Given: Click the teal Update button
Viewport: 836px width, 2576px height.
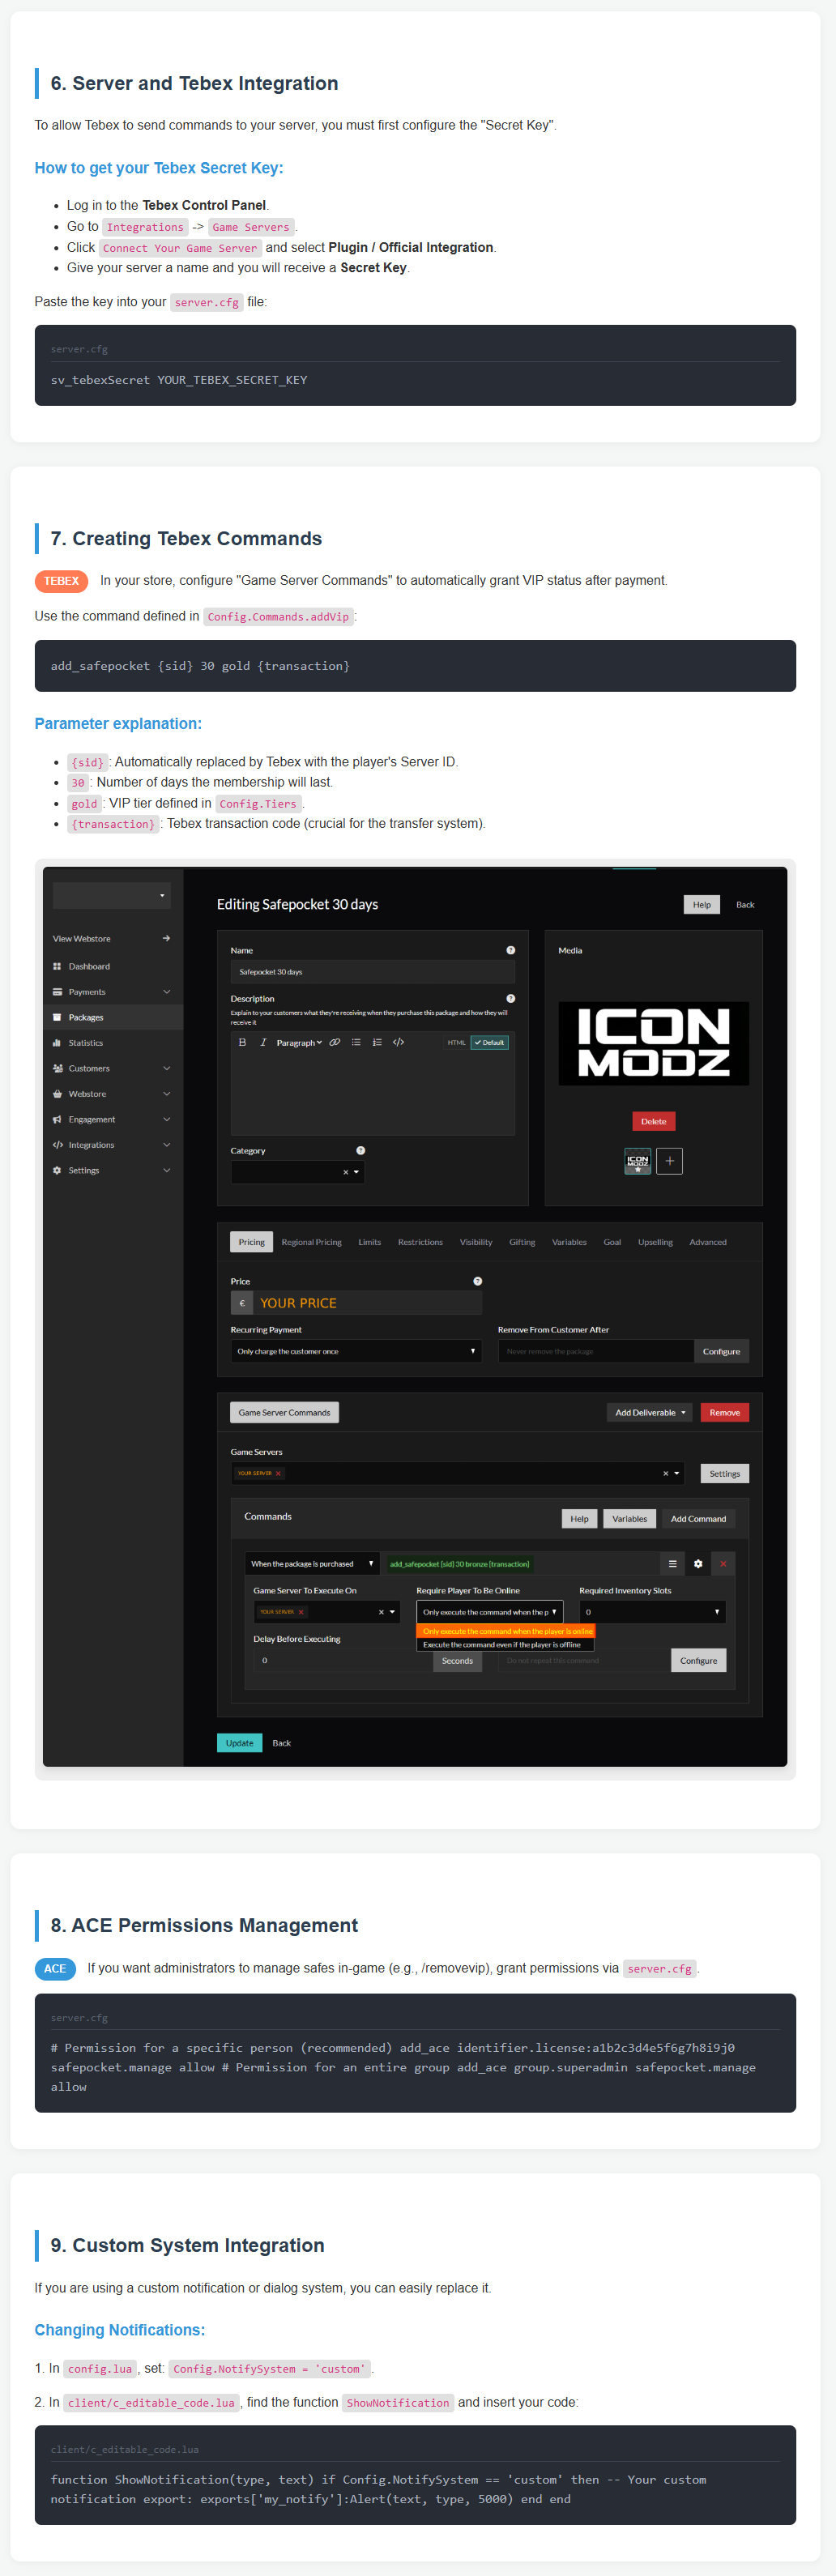Looking at the screenshot, I should [240, 1743].
